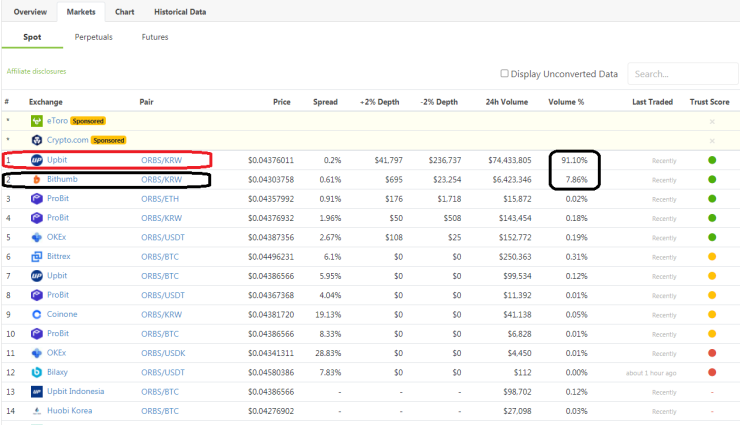The height and width of the screenshot is (425, 740).
Task: Click the ProBit logo in row 4
Action: (x=36, y=218)
